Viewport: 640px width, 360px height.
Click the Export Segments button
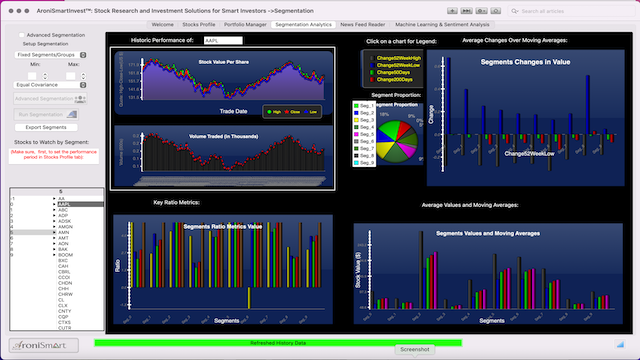coord(46,127)
